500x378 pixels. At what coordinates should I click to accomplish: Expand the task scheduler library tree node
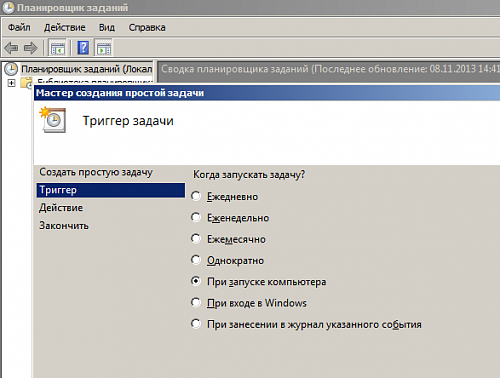pyautogui.click(x=11, y=83)
